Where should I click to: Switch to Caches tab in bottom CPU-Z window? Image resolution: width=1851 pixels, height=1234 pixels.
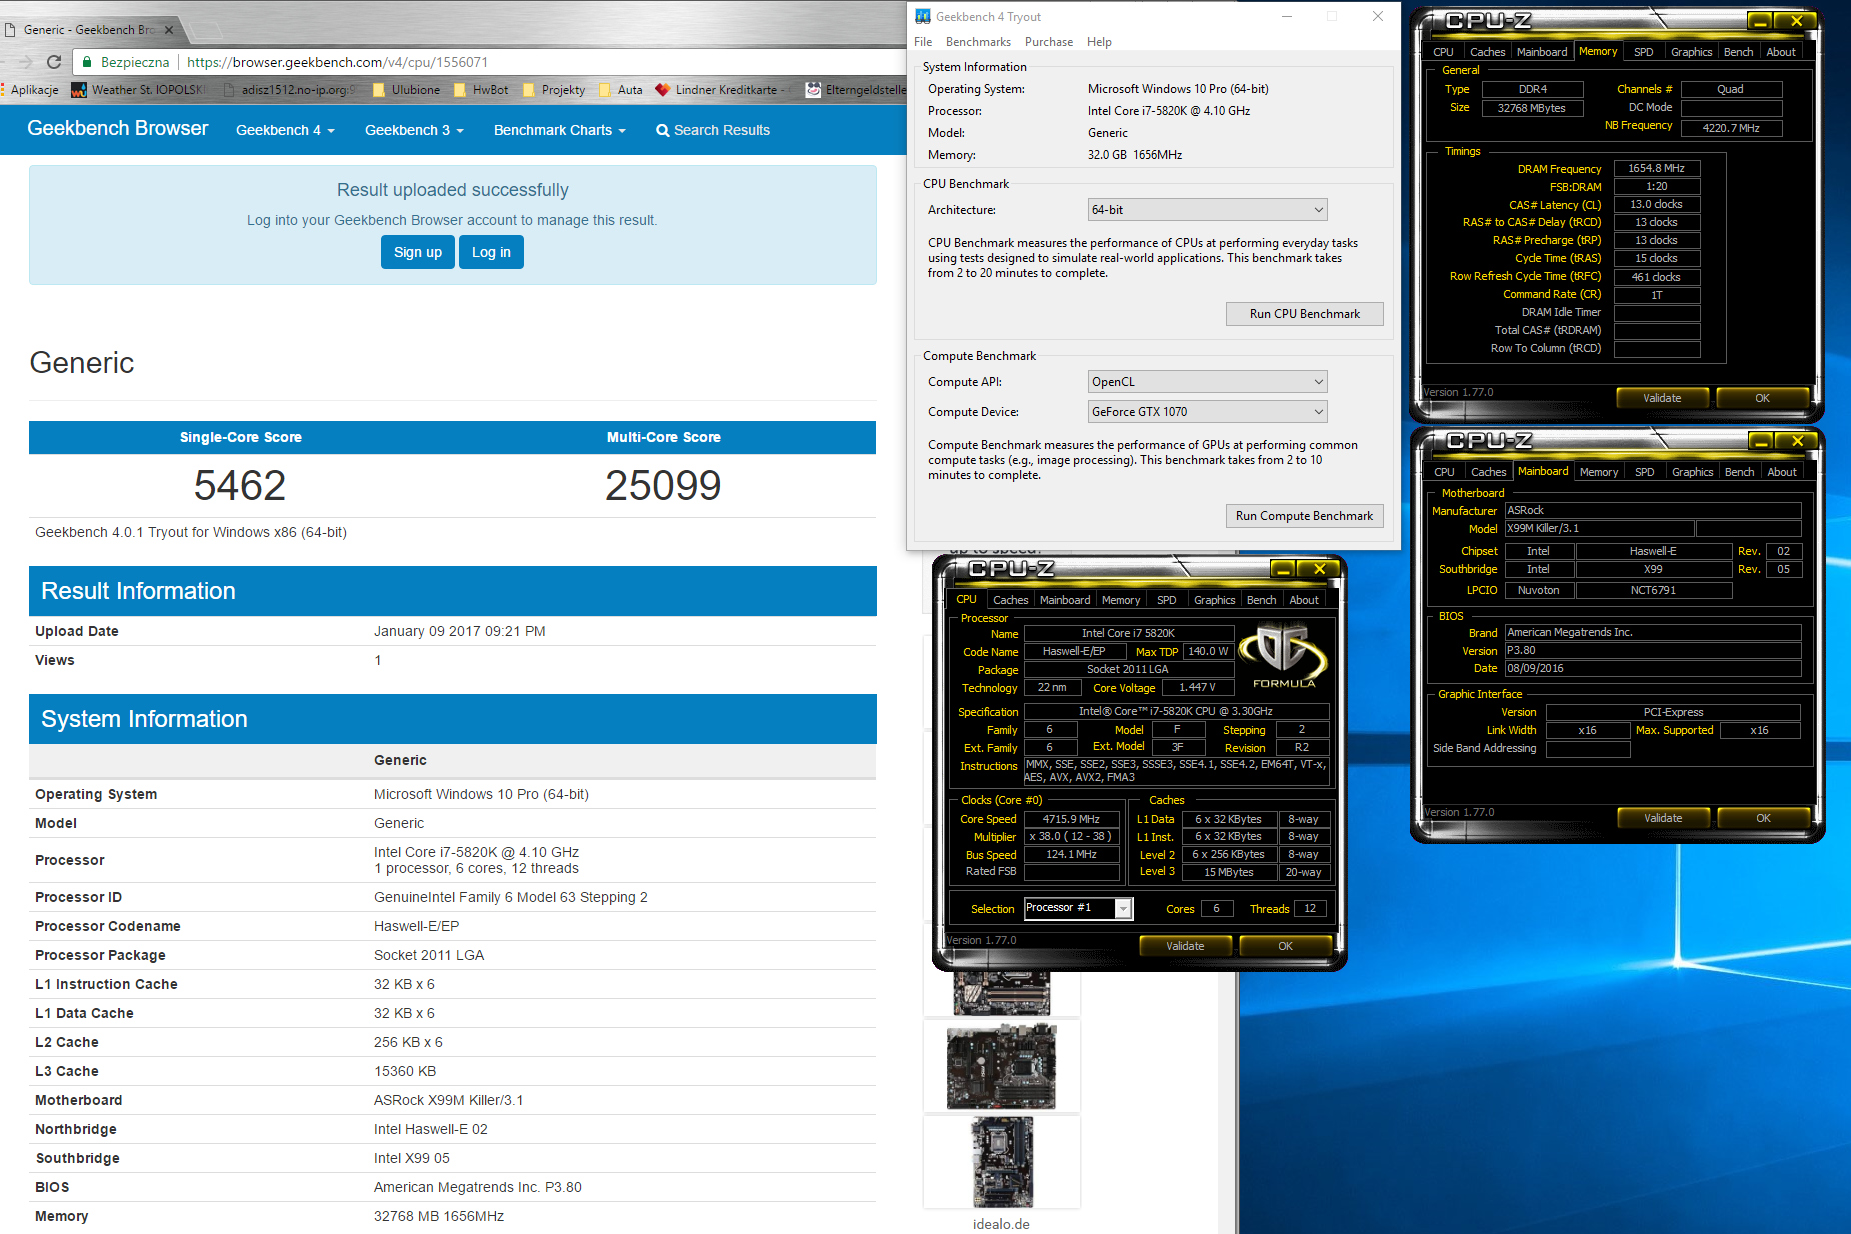[1010, 600]
